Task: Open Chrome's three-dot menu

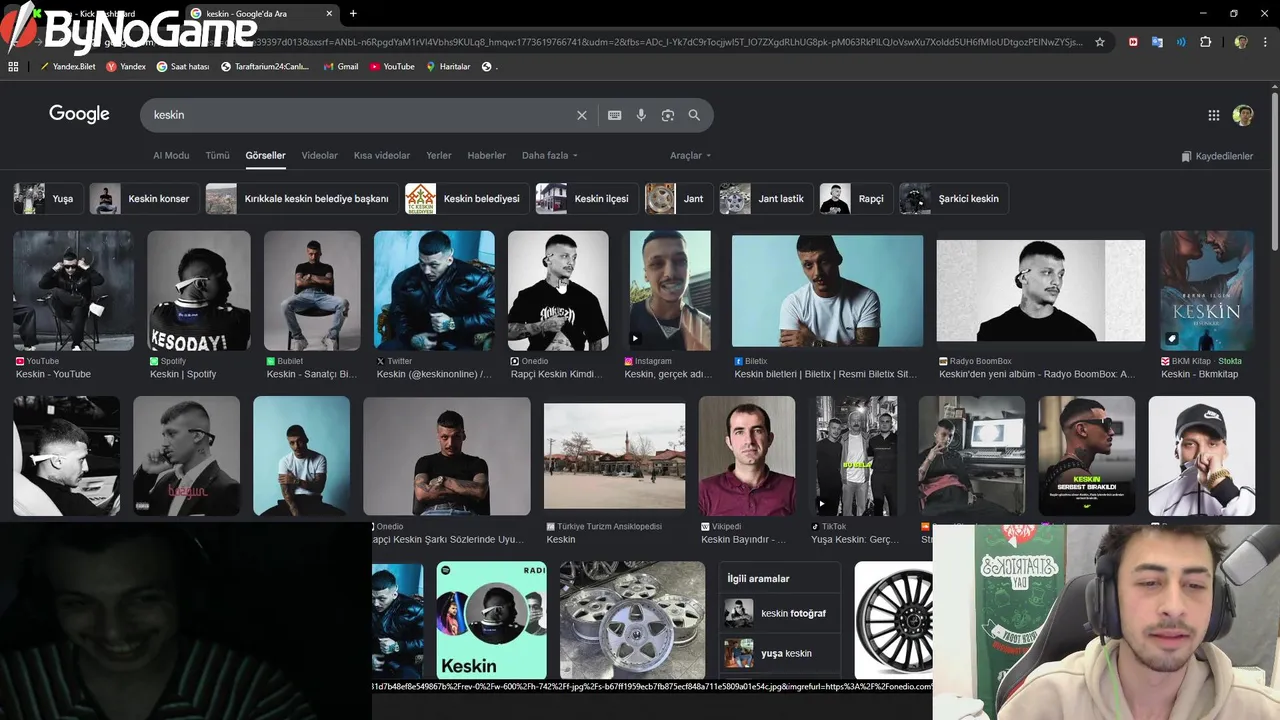Action: tap(1265, 42)
